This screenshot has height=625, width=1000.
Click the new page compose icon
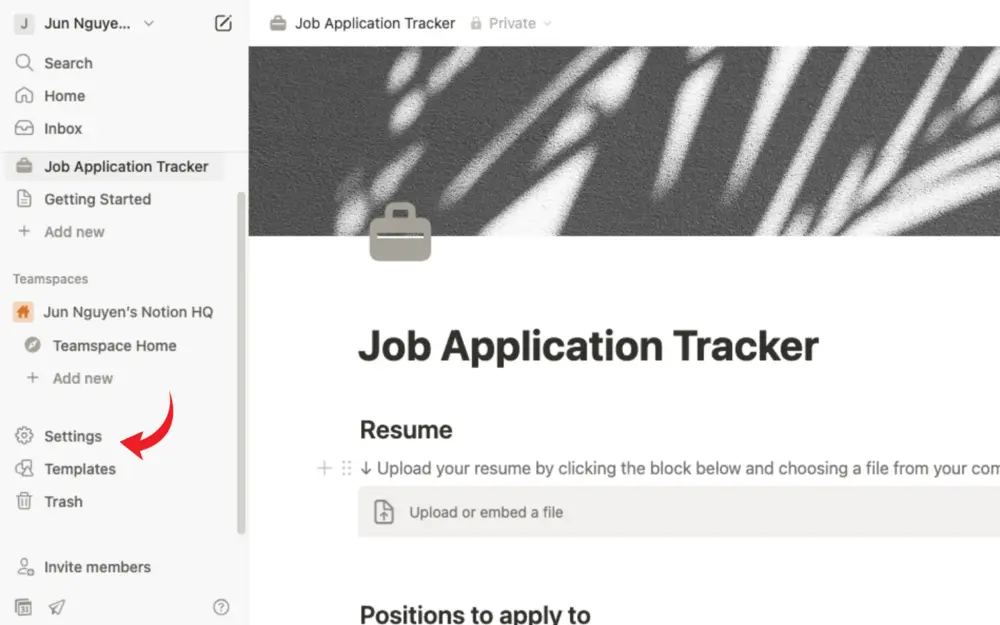point(223,24)
